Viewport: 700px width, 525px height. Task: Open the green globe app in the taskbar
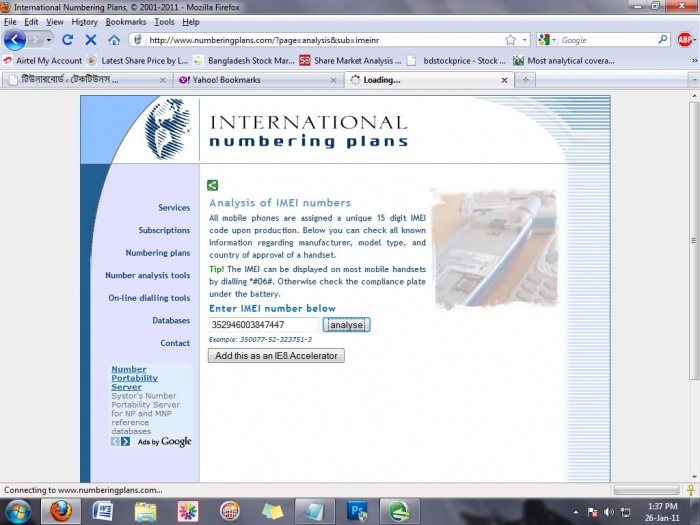pos(400,512)
